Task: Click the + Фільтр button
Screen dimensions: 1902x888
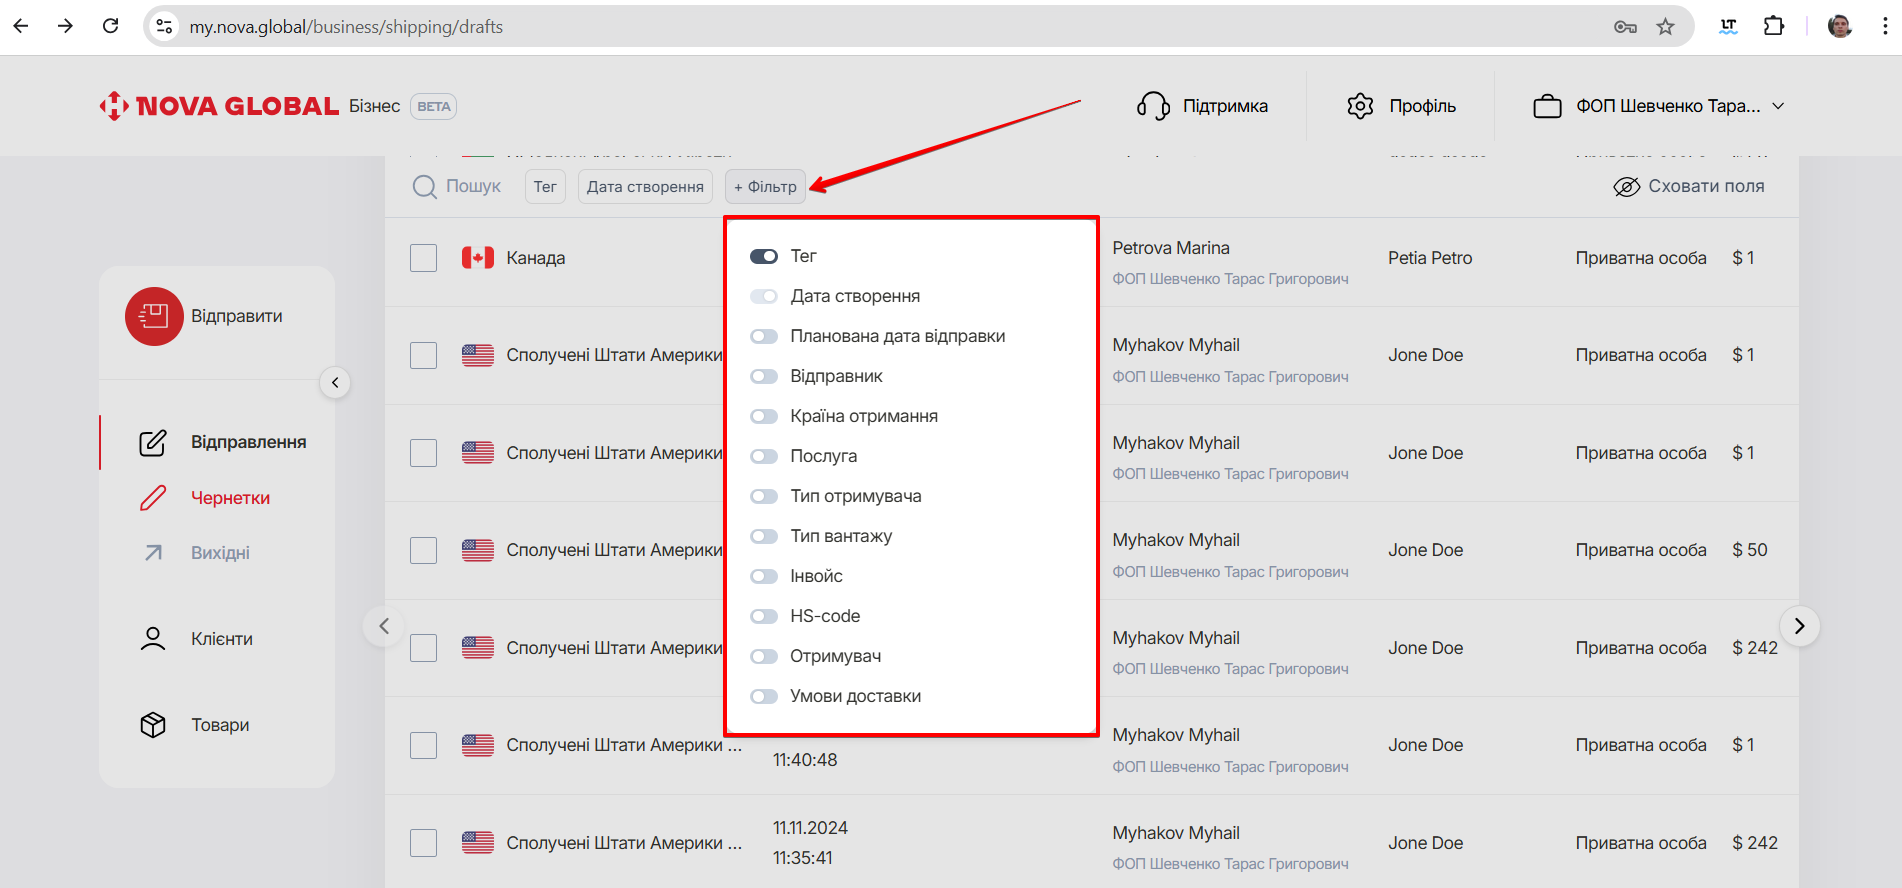Action: [x=765, y=187]
